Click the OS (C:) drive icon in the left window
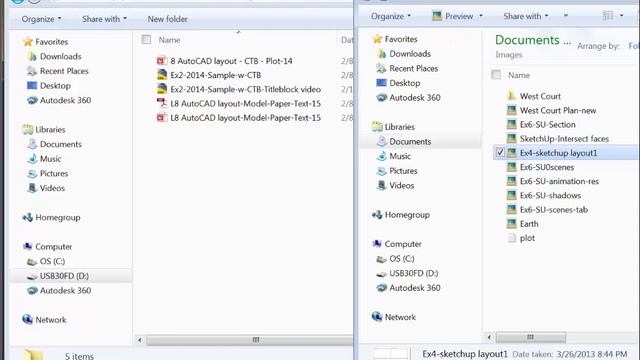The width and height of the screenshot is (640, 360). (x=32, y=262)
